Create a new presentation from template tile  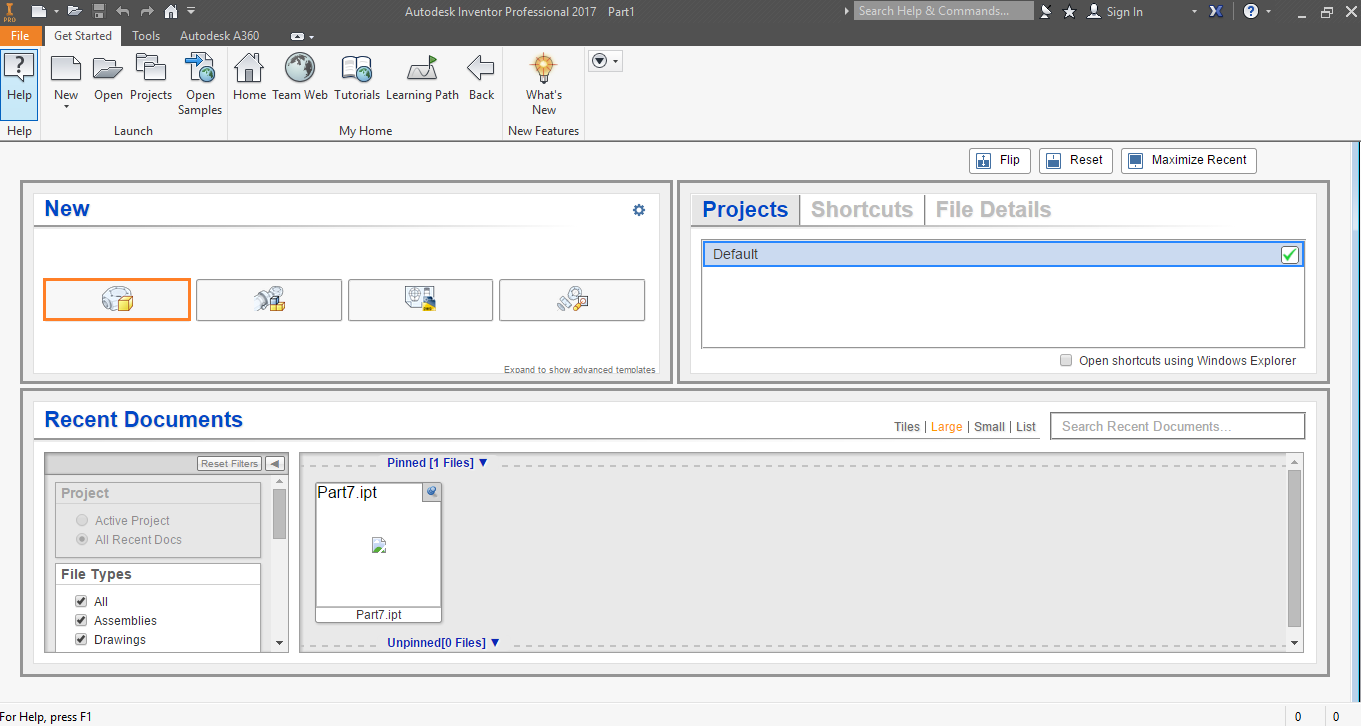572,300
